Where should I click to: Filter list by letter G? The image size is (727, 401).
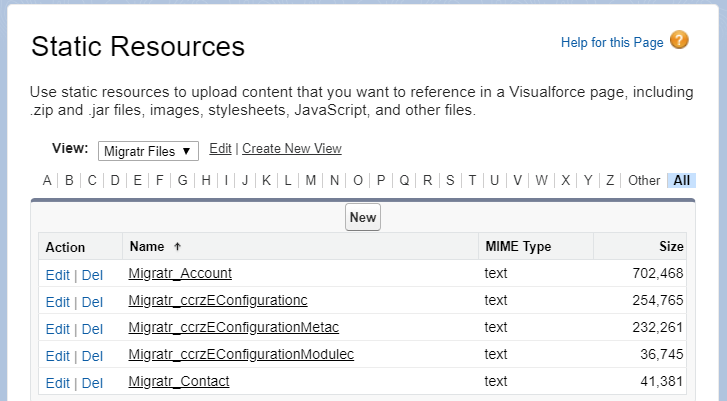coord(183,180)
